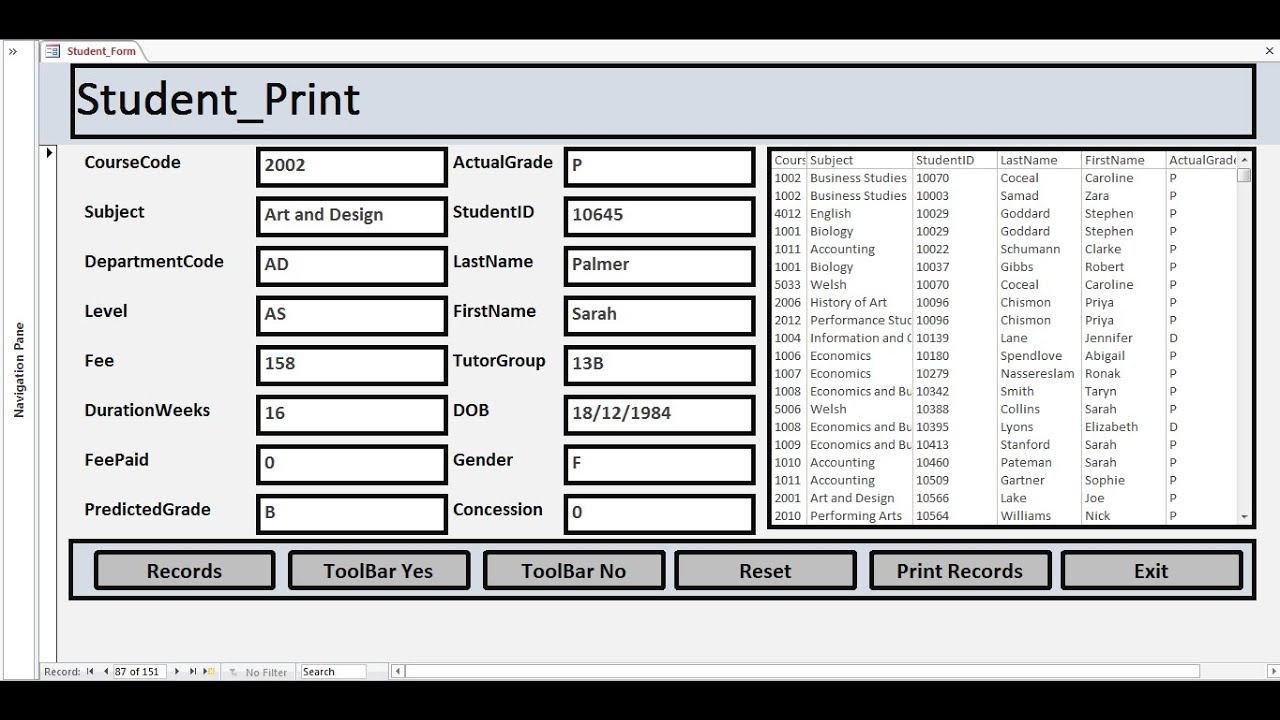Image resolution: width=1280 pixels, height=720 pixels.
Task: Click the Reset button
Action: (765, 571)
